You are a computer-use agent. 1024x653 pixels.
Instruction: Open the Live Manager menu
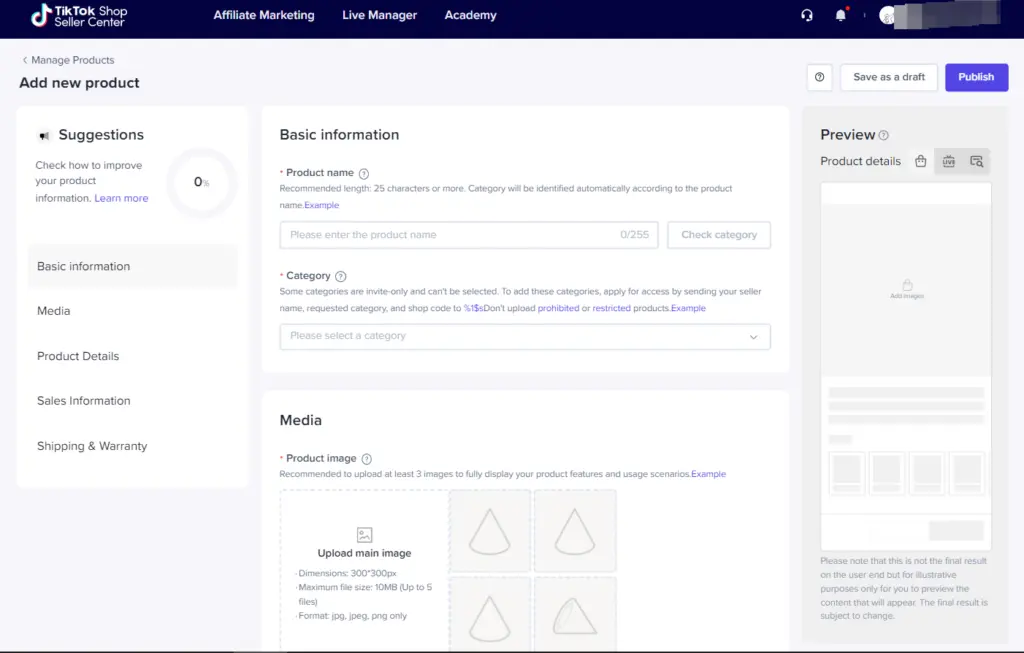pyautogui.click(x=379, y=15)
